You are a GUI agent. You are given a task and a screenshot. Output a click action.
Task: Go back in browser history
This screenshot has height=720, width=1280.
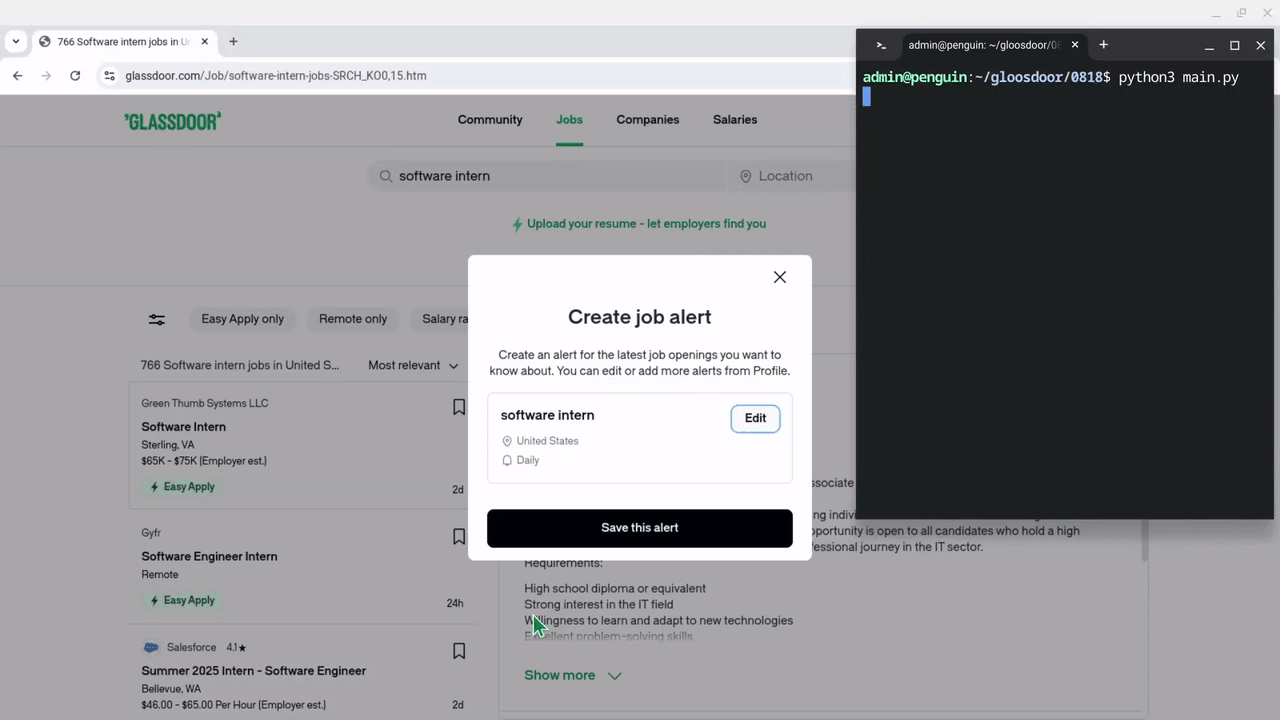coord(18,76)
